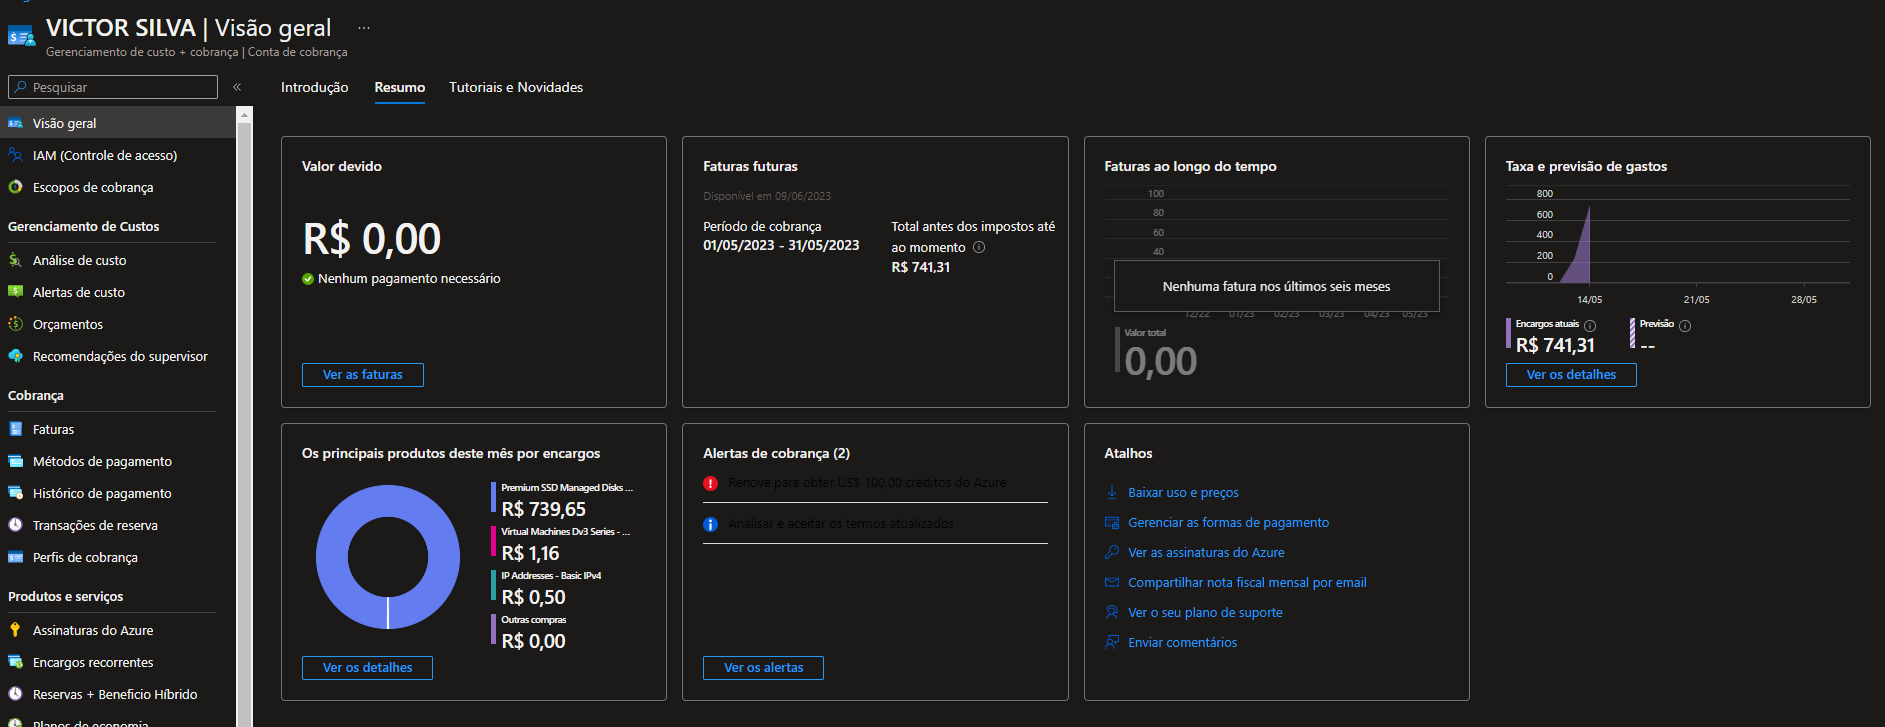Image resolution: width=1885 pixels, height=727 pixels.
Task: Click the Orçamentos icon
Action: click(x=15, y=324)
